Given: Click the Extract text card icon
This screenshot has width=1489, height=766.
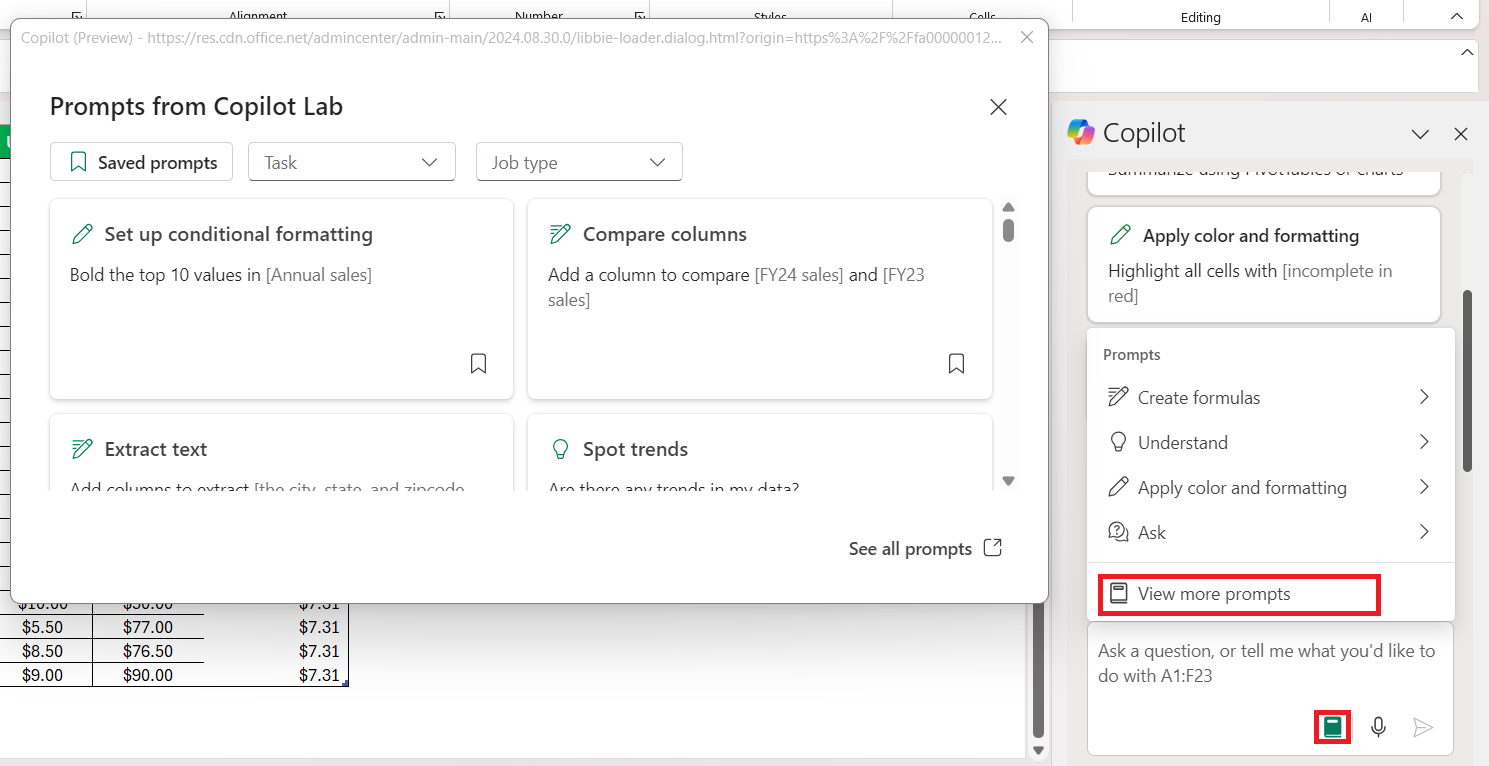Looking at the screenshot, I should pos(82,449).
